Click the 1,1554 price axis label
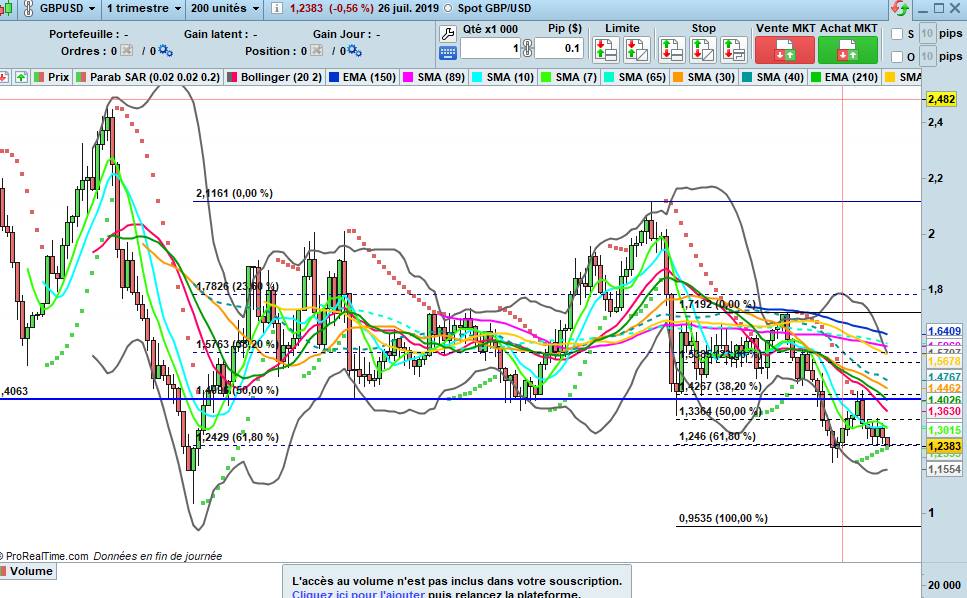The width and height of the screenshot is (967, 598). (944, 469)
